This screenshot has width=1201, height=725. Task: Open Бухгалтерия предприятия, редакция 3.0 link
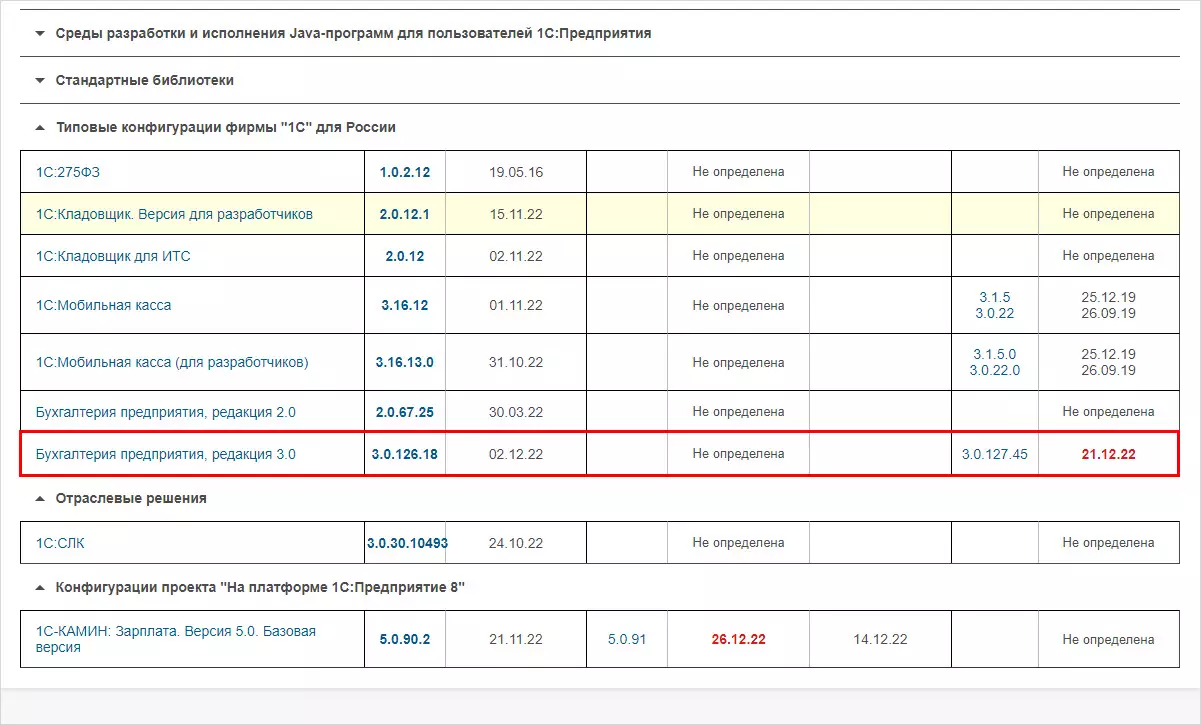pyautogui.click(x=165, y=454)
